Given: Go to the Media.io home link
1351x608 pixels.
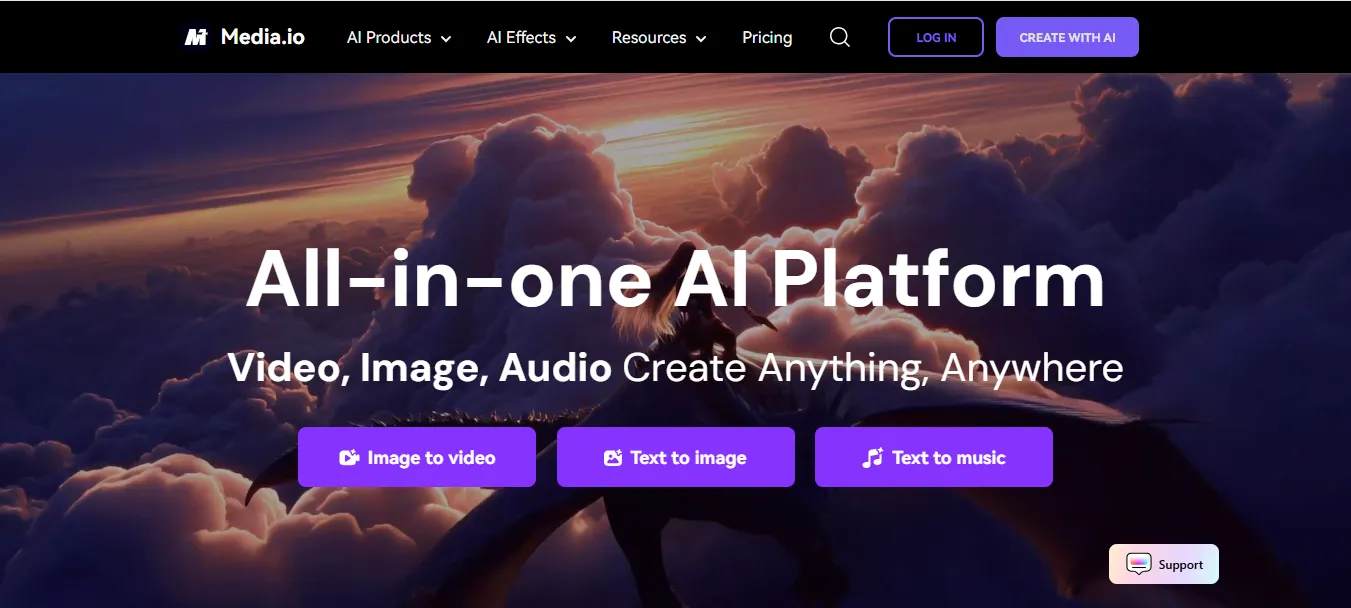Looking at the screenshot, I should click(245, 37).
